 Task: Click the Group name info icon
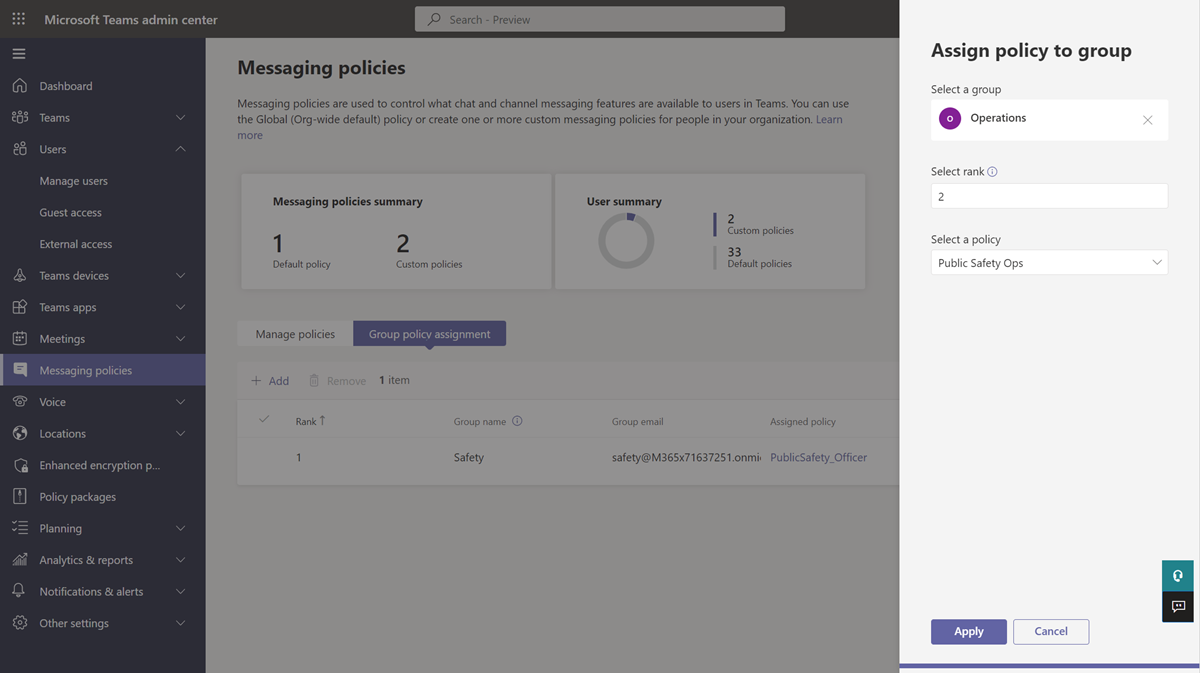click(x=517, y=421)
